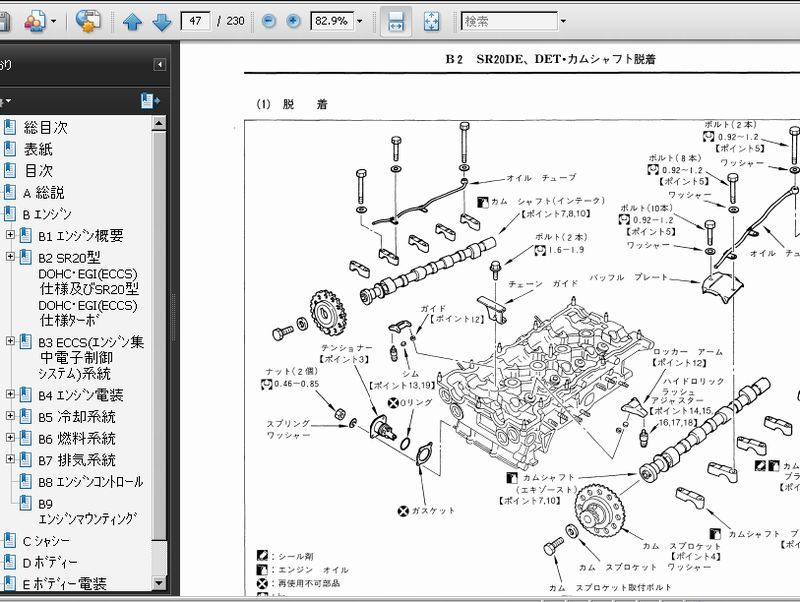
Task: Click the bookmark options icon with blue arrow
Action: pyautogui.click(x=150, y=101)
